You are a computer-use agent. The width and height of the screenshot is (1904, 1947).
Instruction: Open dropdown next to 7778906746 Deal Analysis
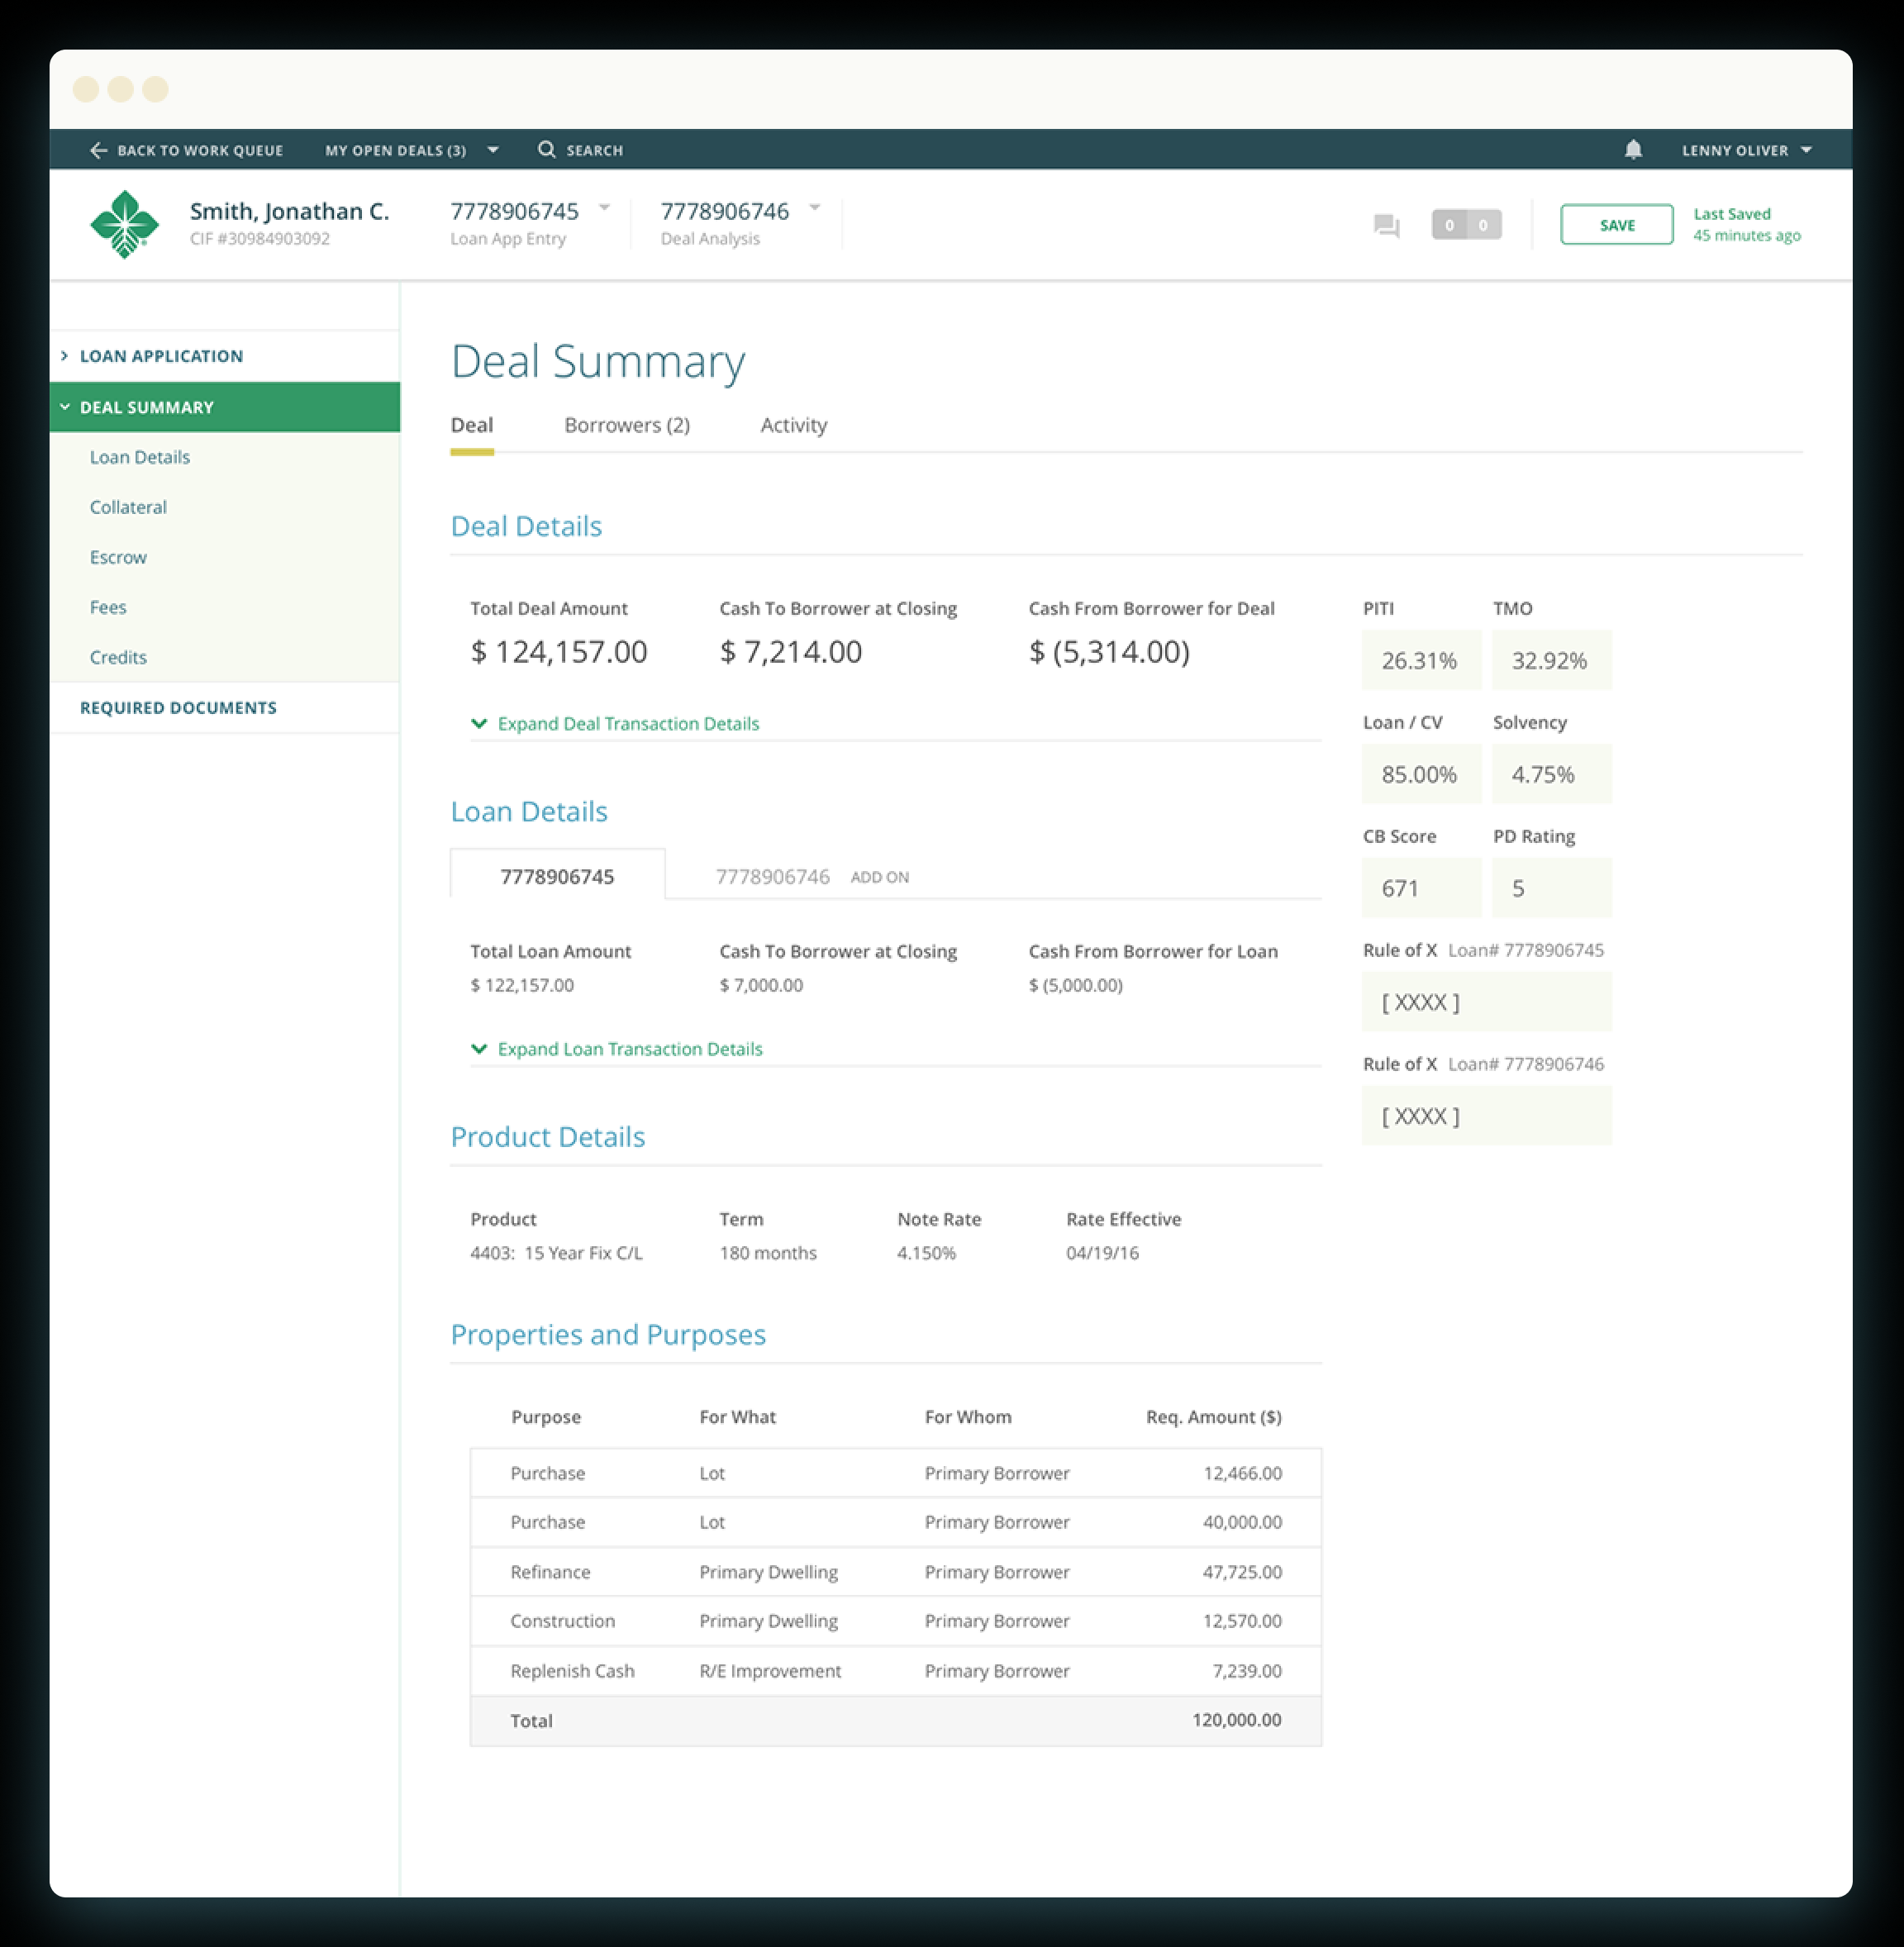tap(815, 208)
